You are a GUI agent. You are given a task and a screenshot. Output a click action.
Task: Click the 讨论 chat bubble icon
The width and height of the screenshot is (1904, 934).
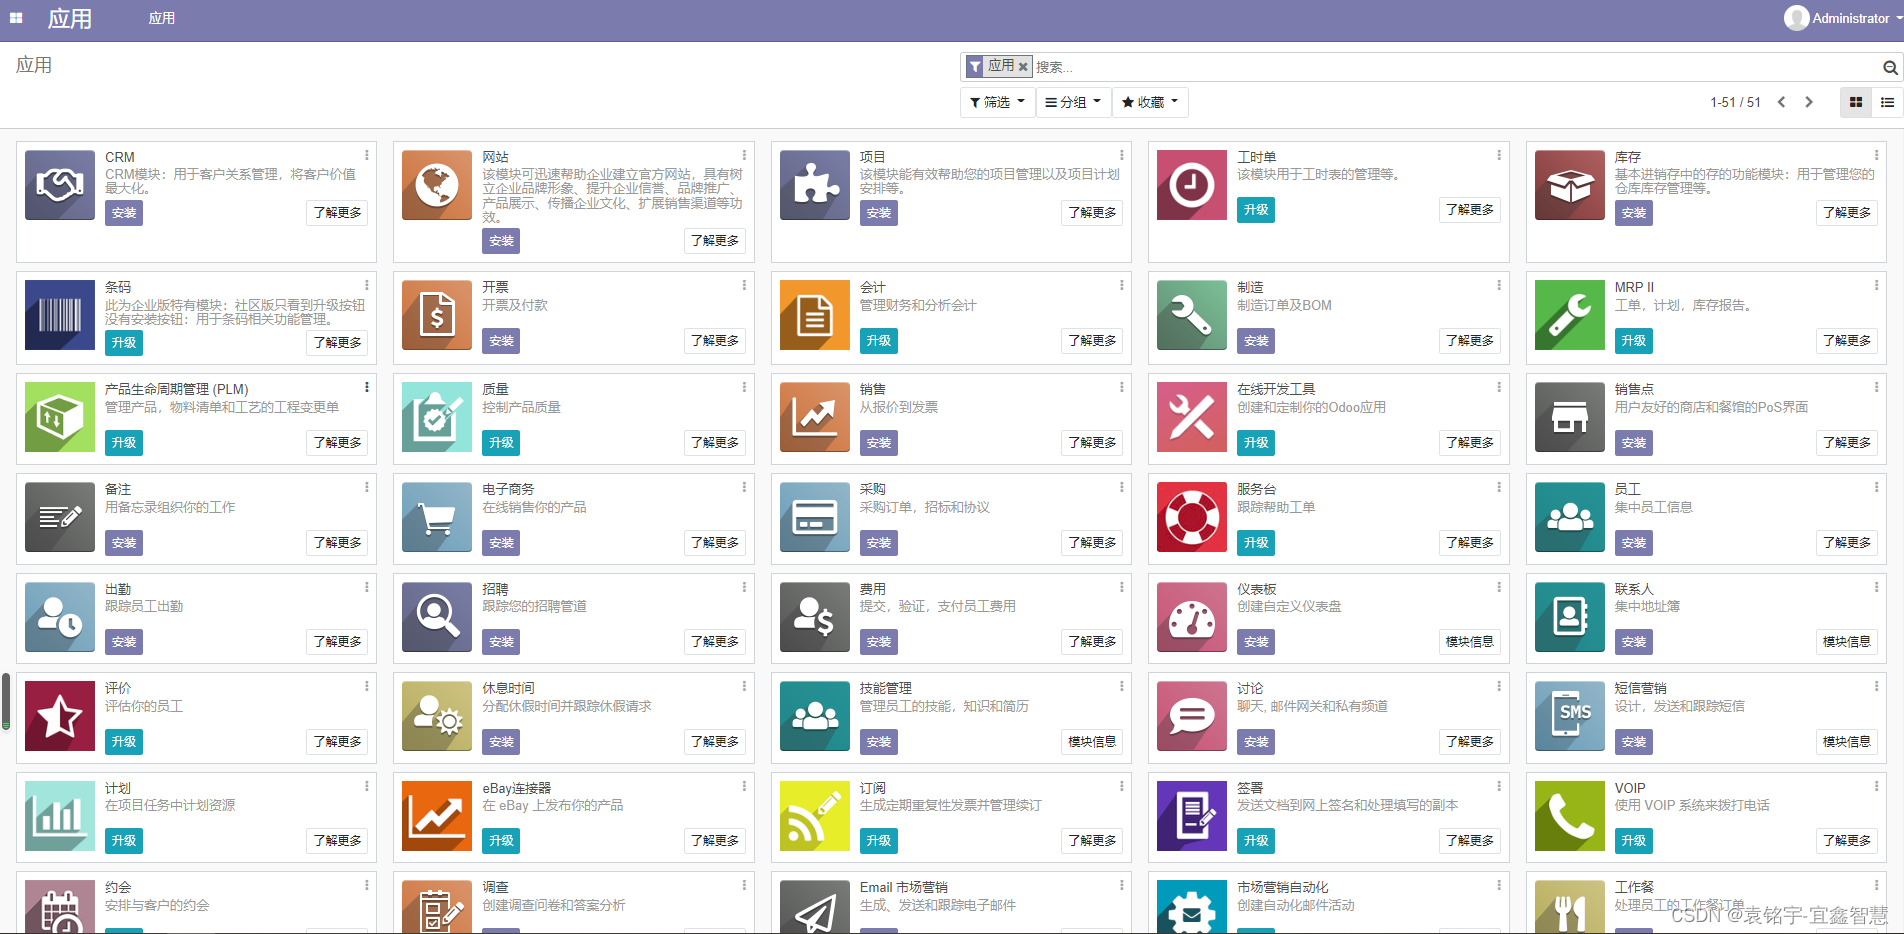1191,716
